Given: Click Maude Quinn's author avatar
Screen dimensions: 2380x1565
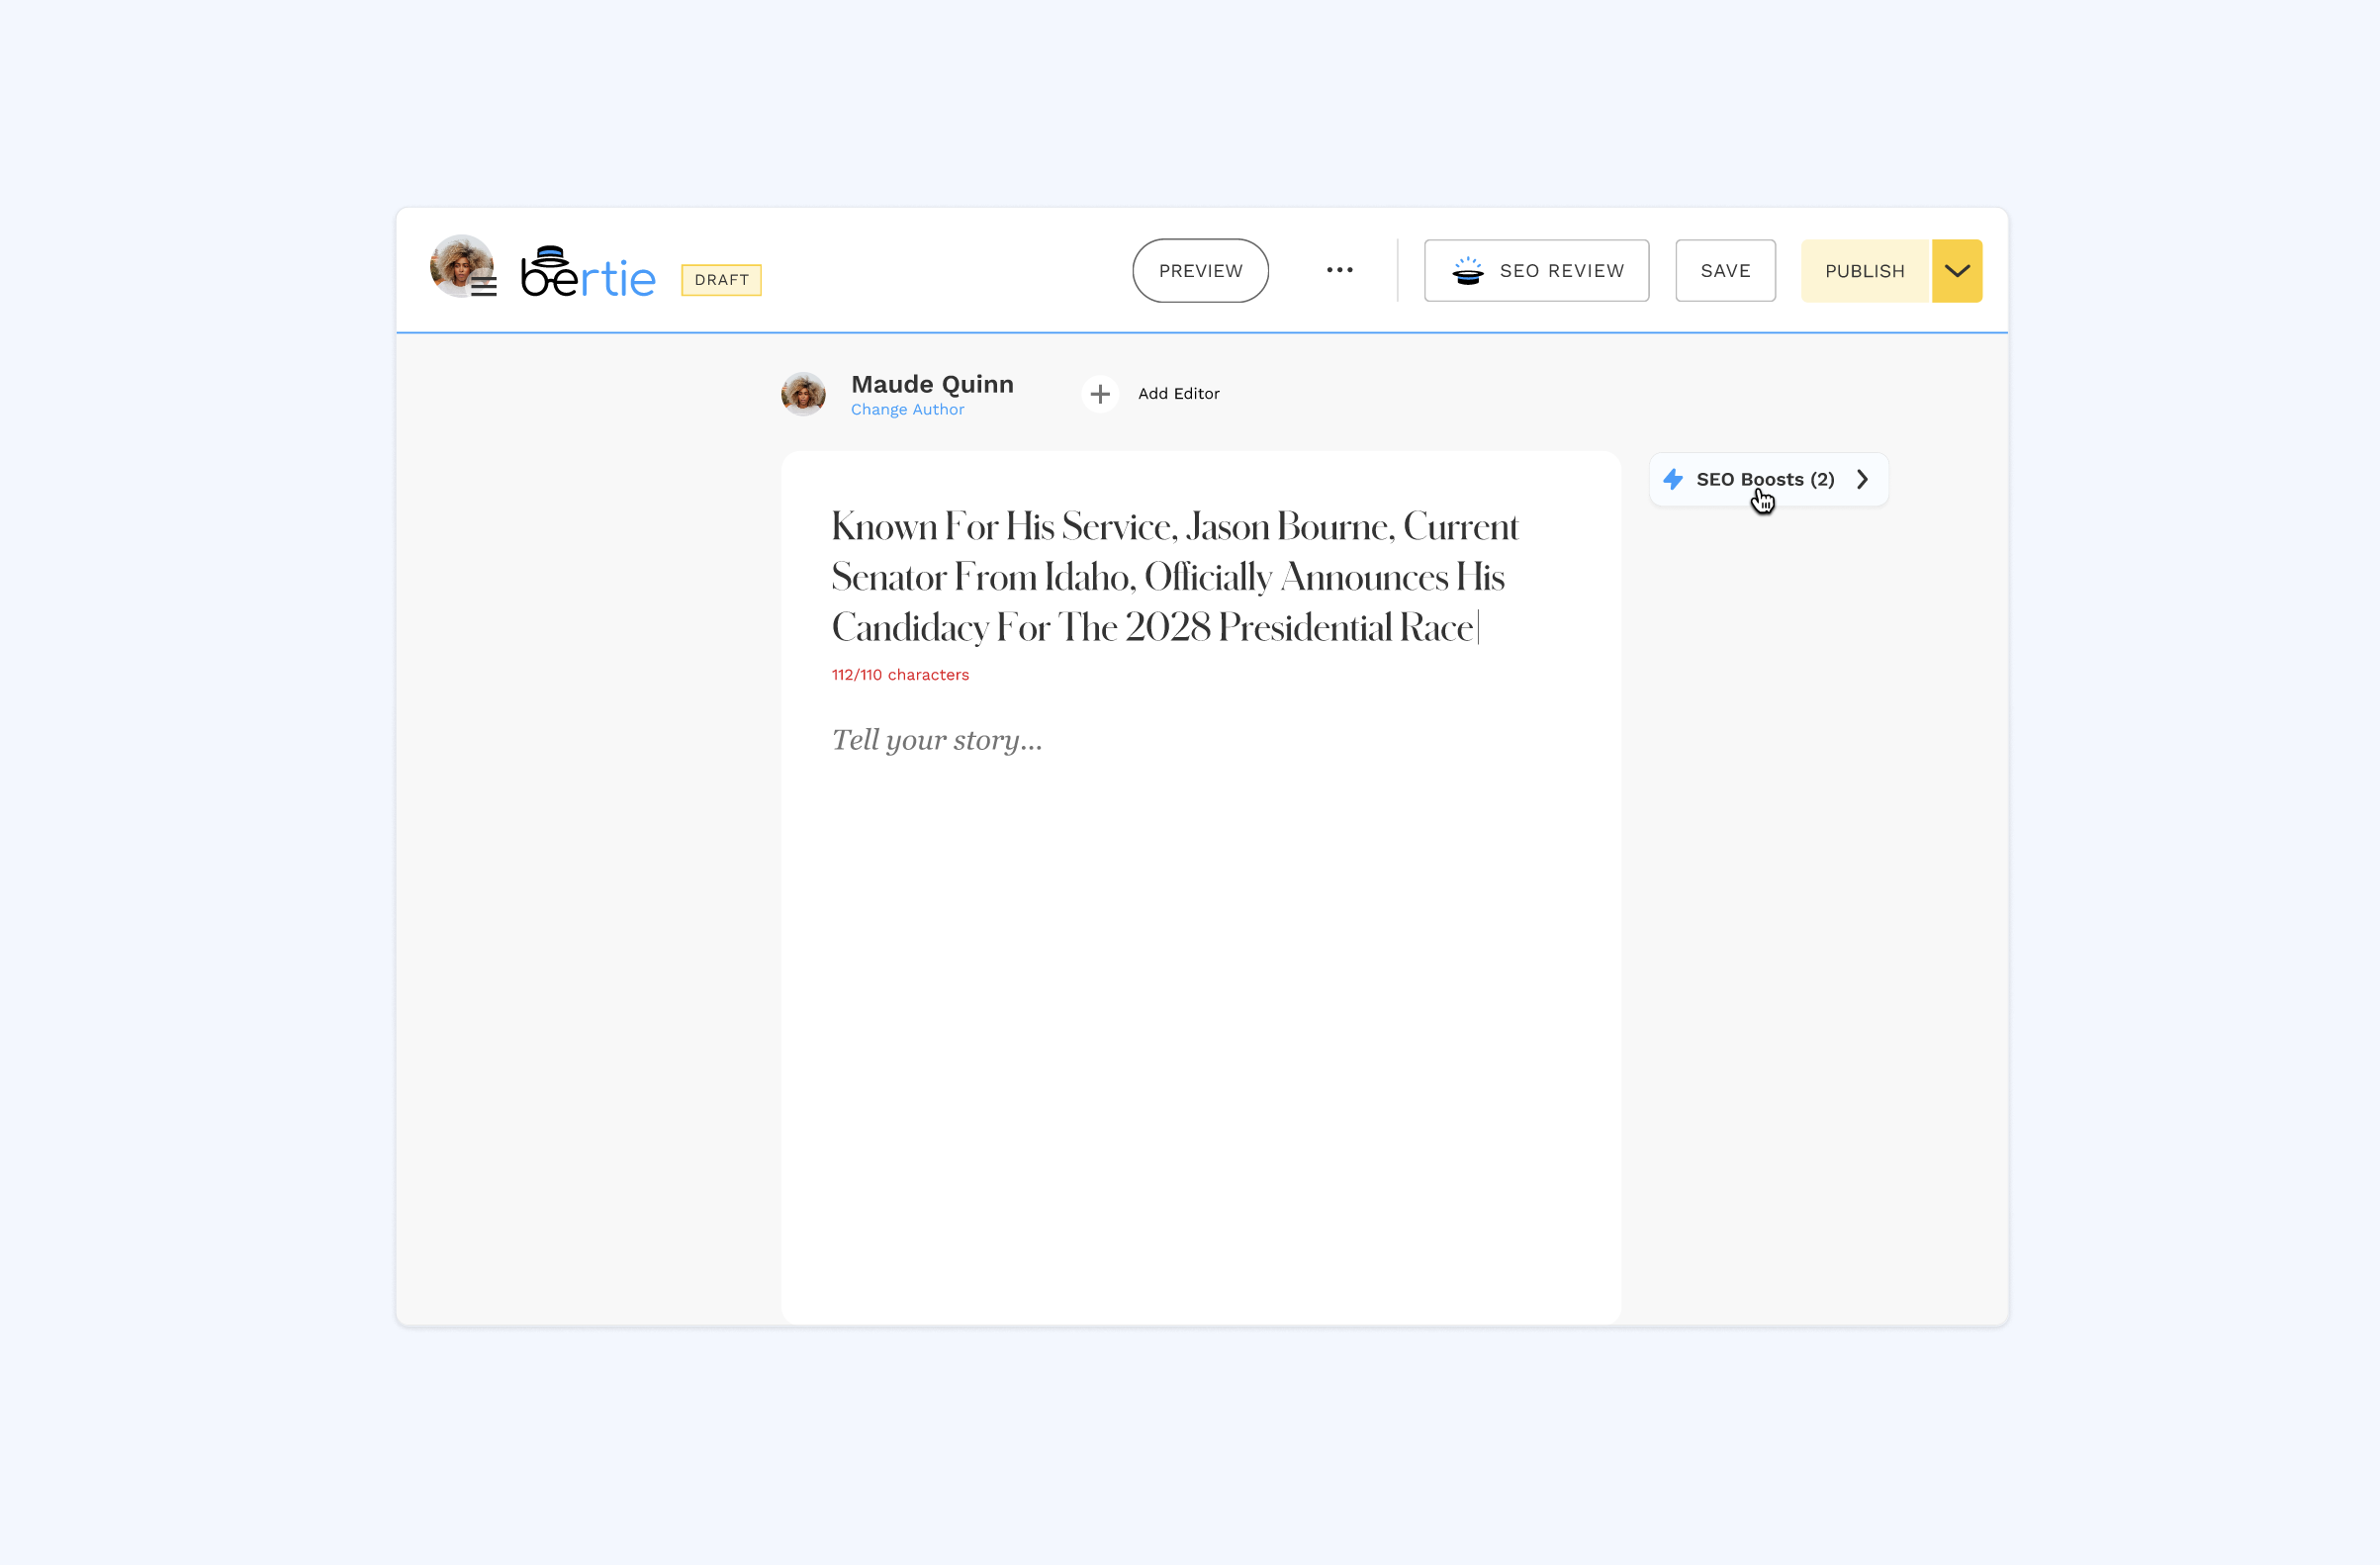Looking at the screenshot, I should pyautogui.click(x=803, y=394).
